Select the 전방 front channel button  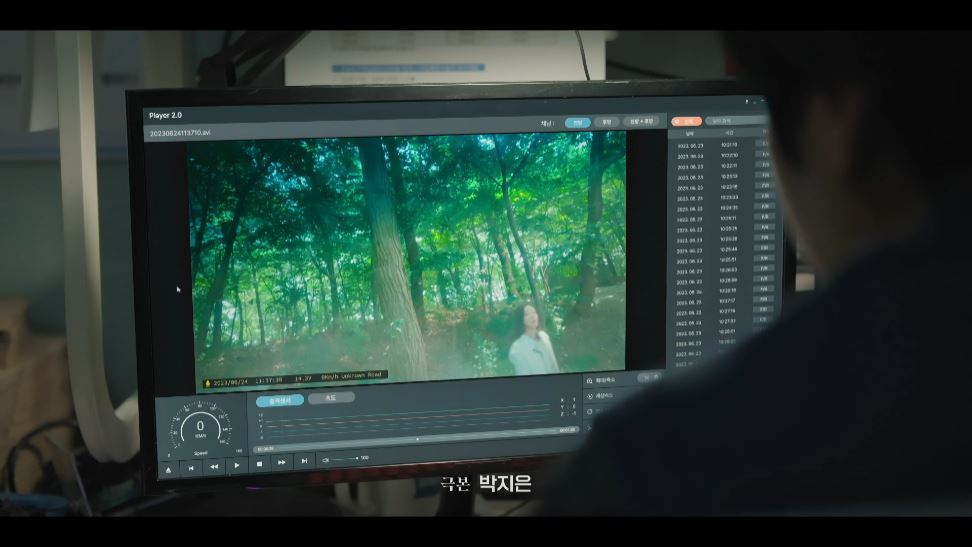pos(577,123)
